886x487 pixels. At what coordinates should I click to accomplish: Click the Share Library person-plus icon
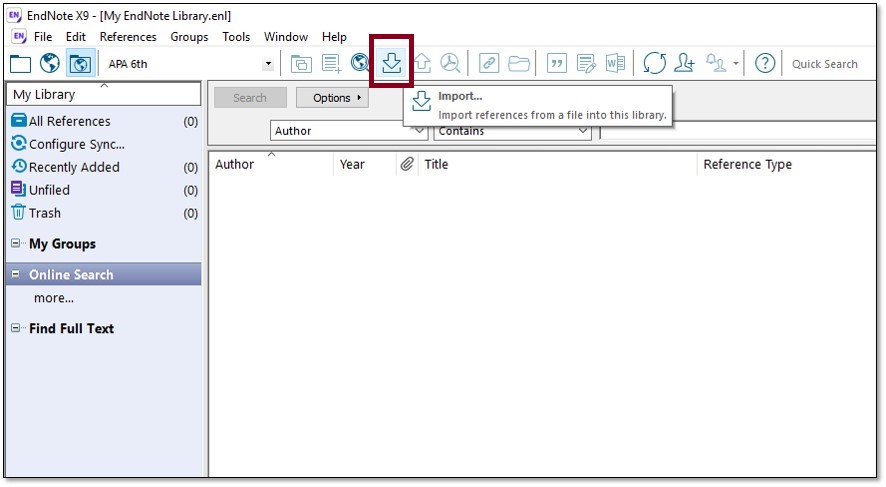point(684,63)
